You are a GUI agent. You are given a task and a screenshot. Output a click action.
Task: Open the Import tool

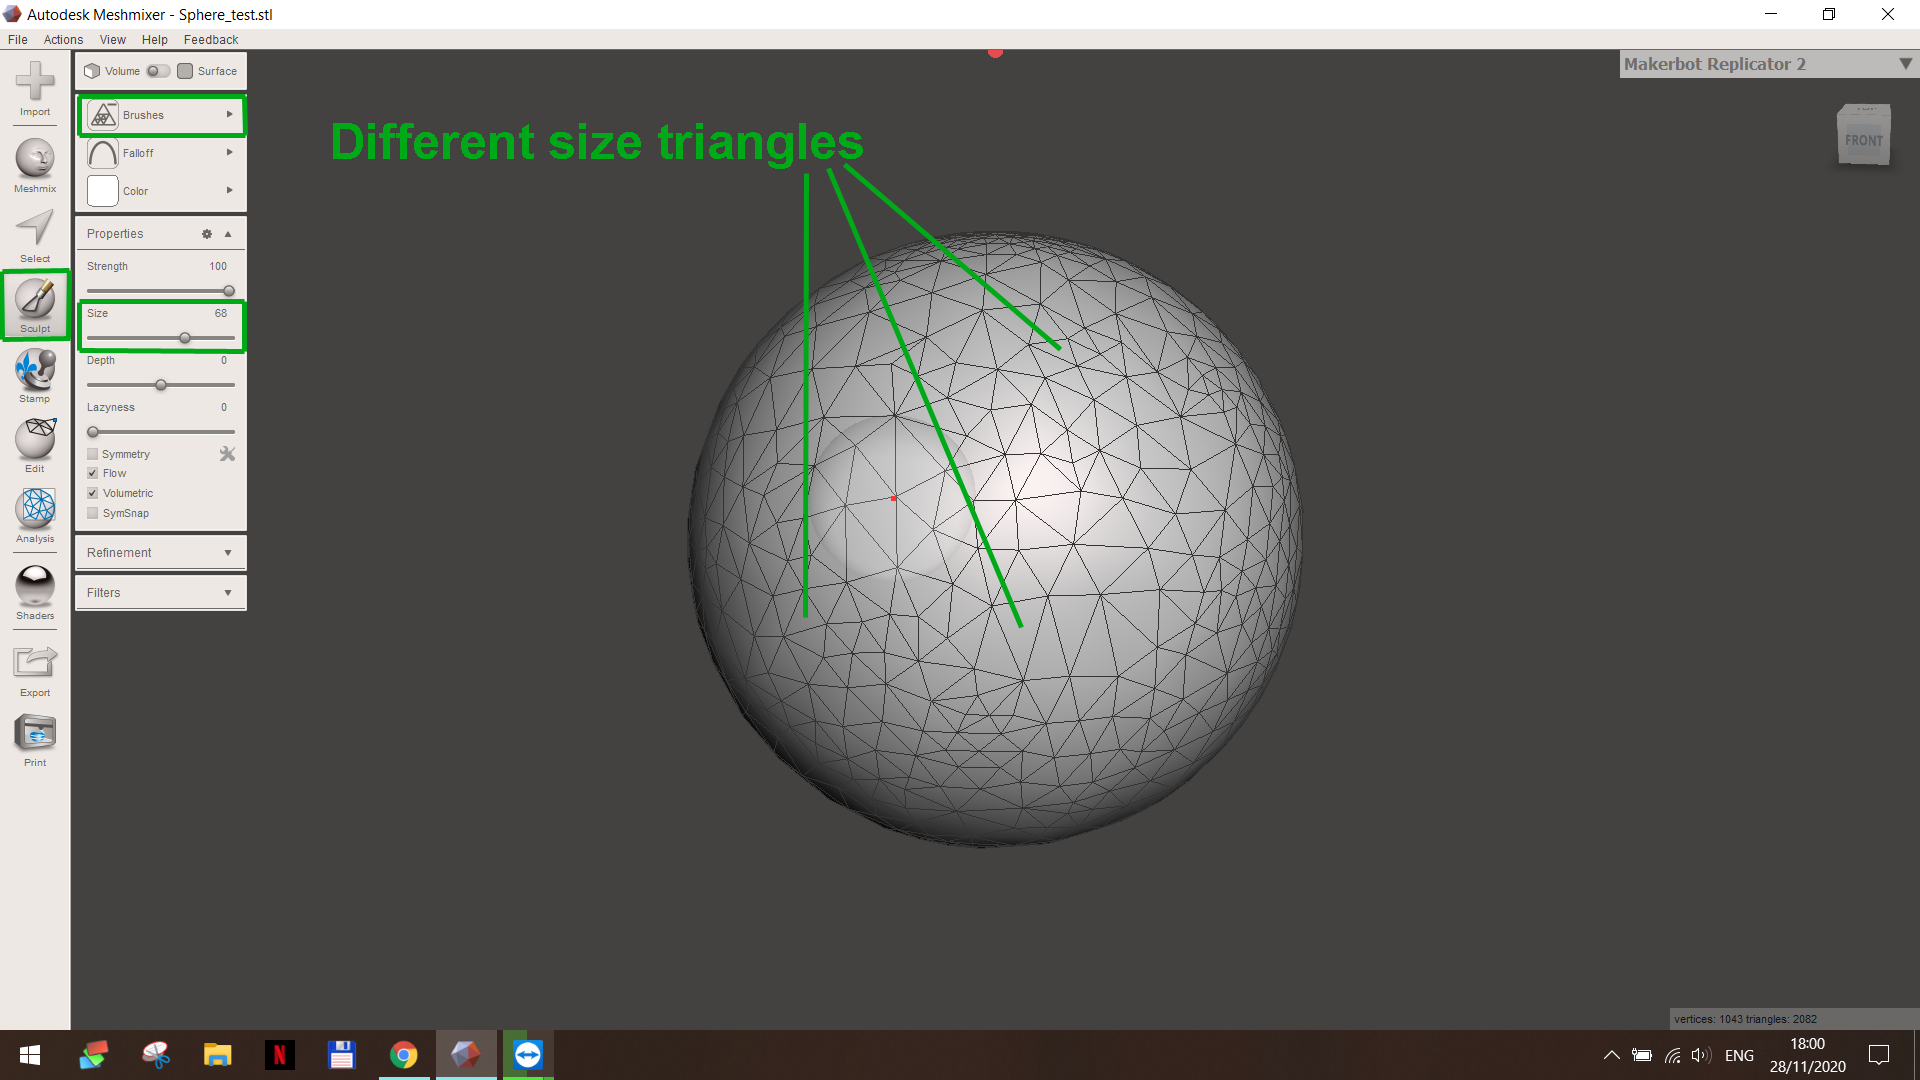(x=35, y=87)
